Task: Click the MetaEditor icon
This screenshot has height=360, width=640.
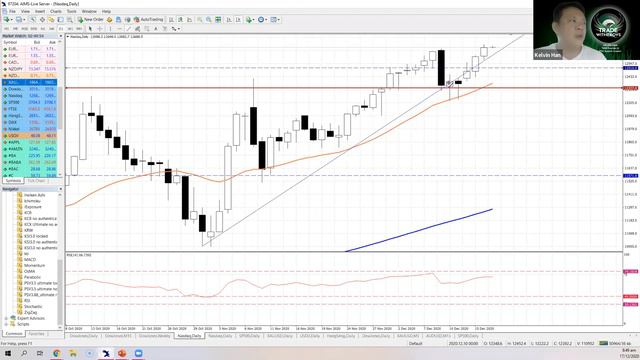Action: pos(109,20)
